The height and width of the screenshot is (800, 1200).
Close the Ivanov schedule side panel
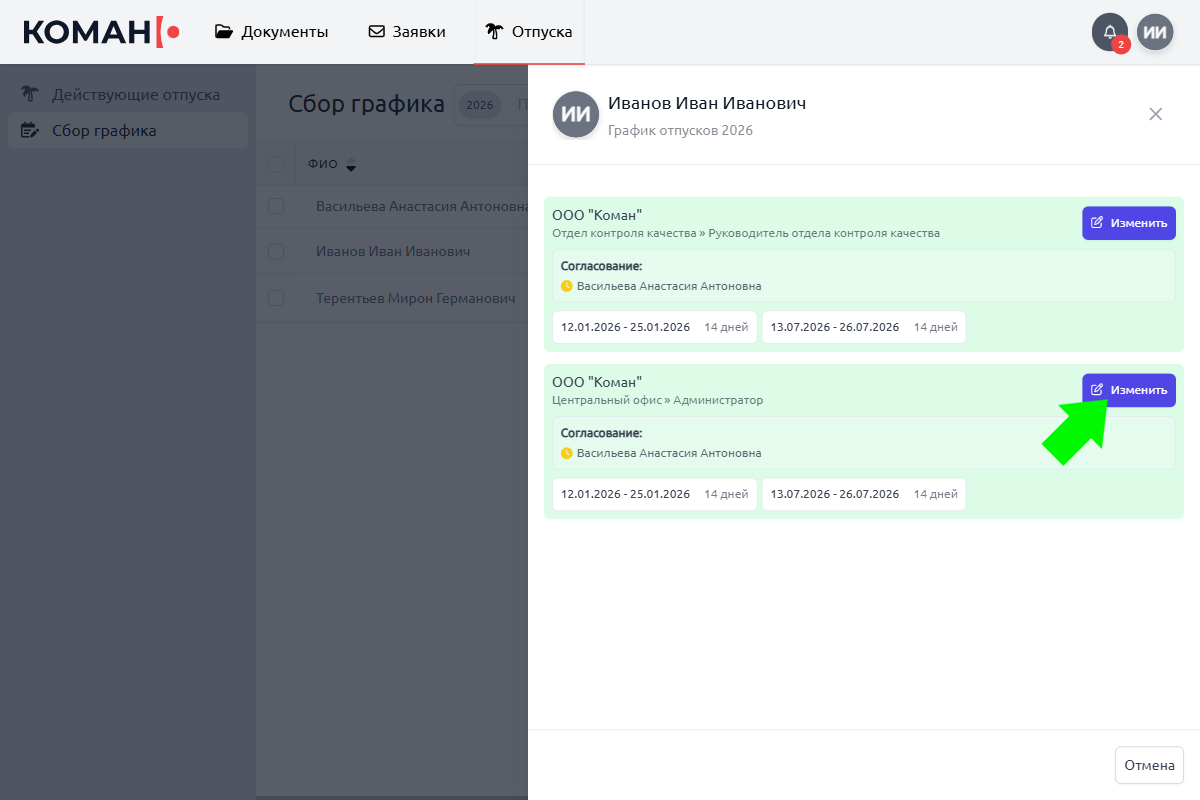[1155, 114]
